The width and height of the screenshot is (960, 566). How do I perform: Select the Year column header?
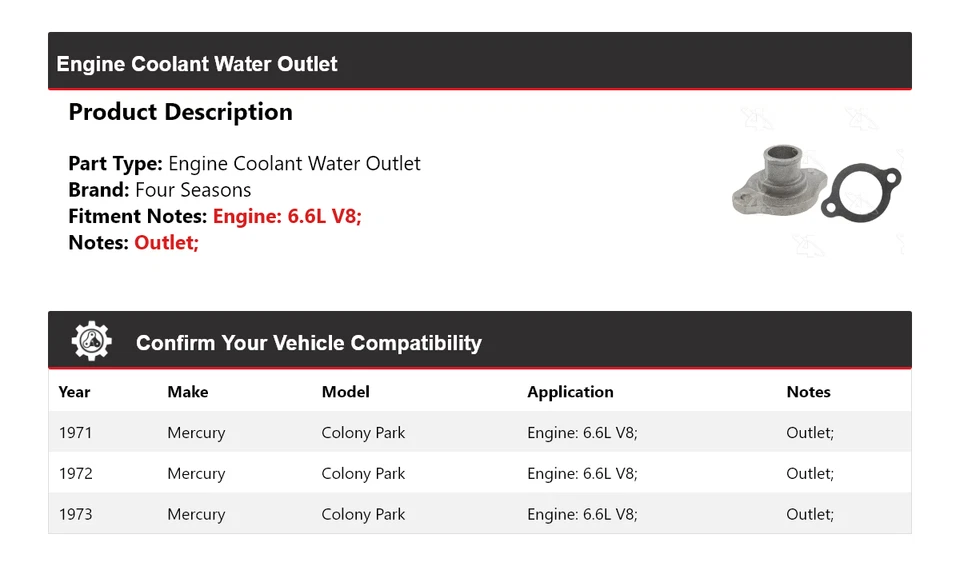74,392
